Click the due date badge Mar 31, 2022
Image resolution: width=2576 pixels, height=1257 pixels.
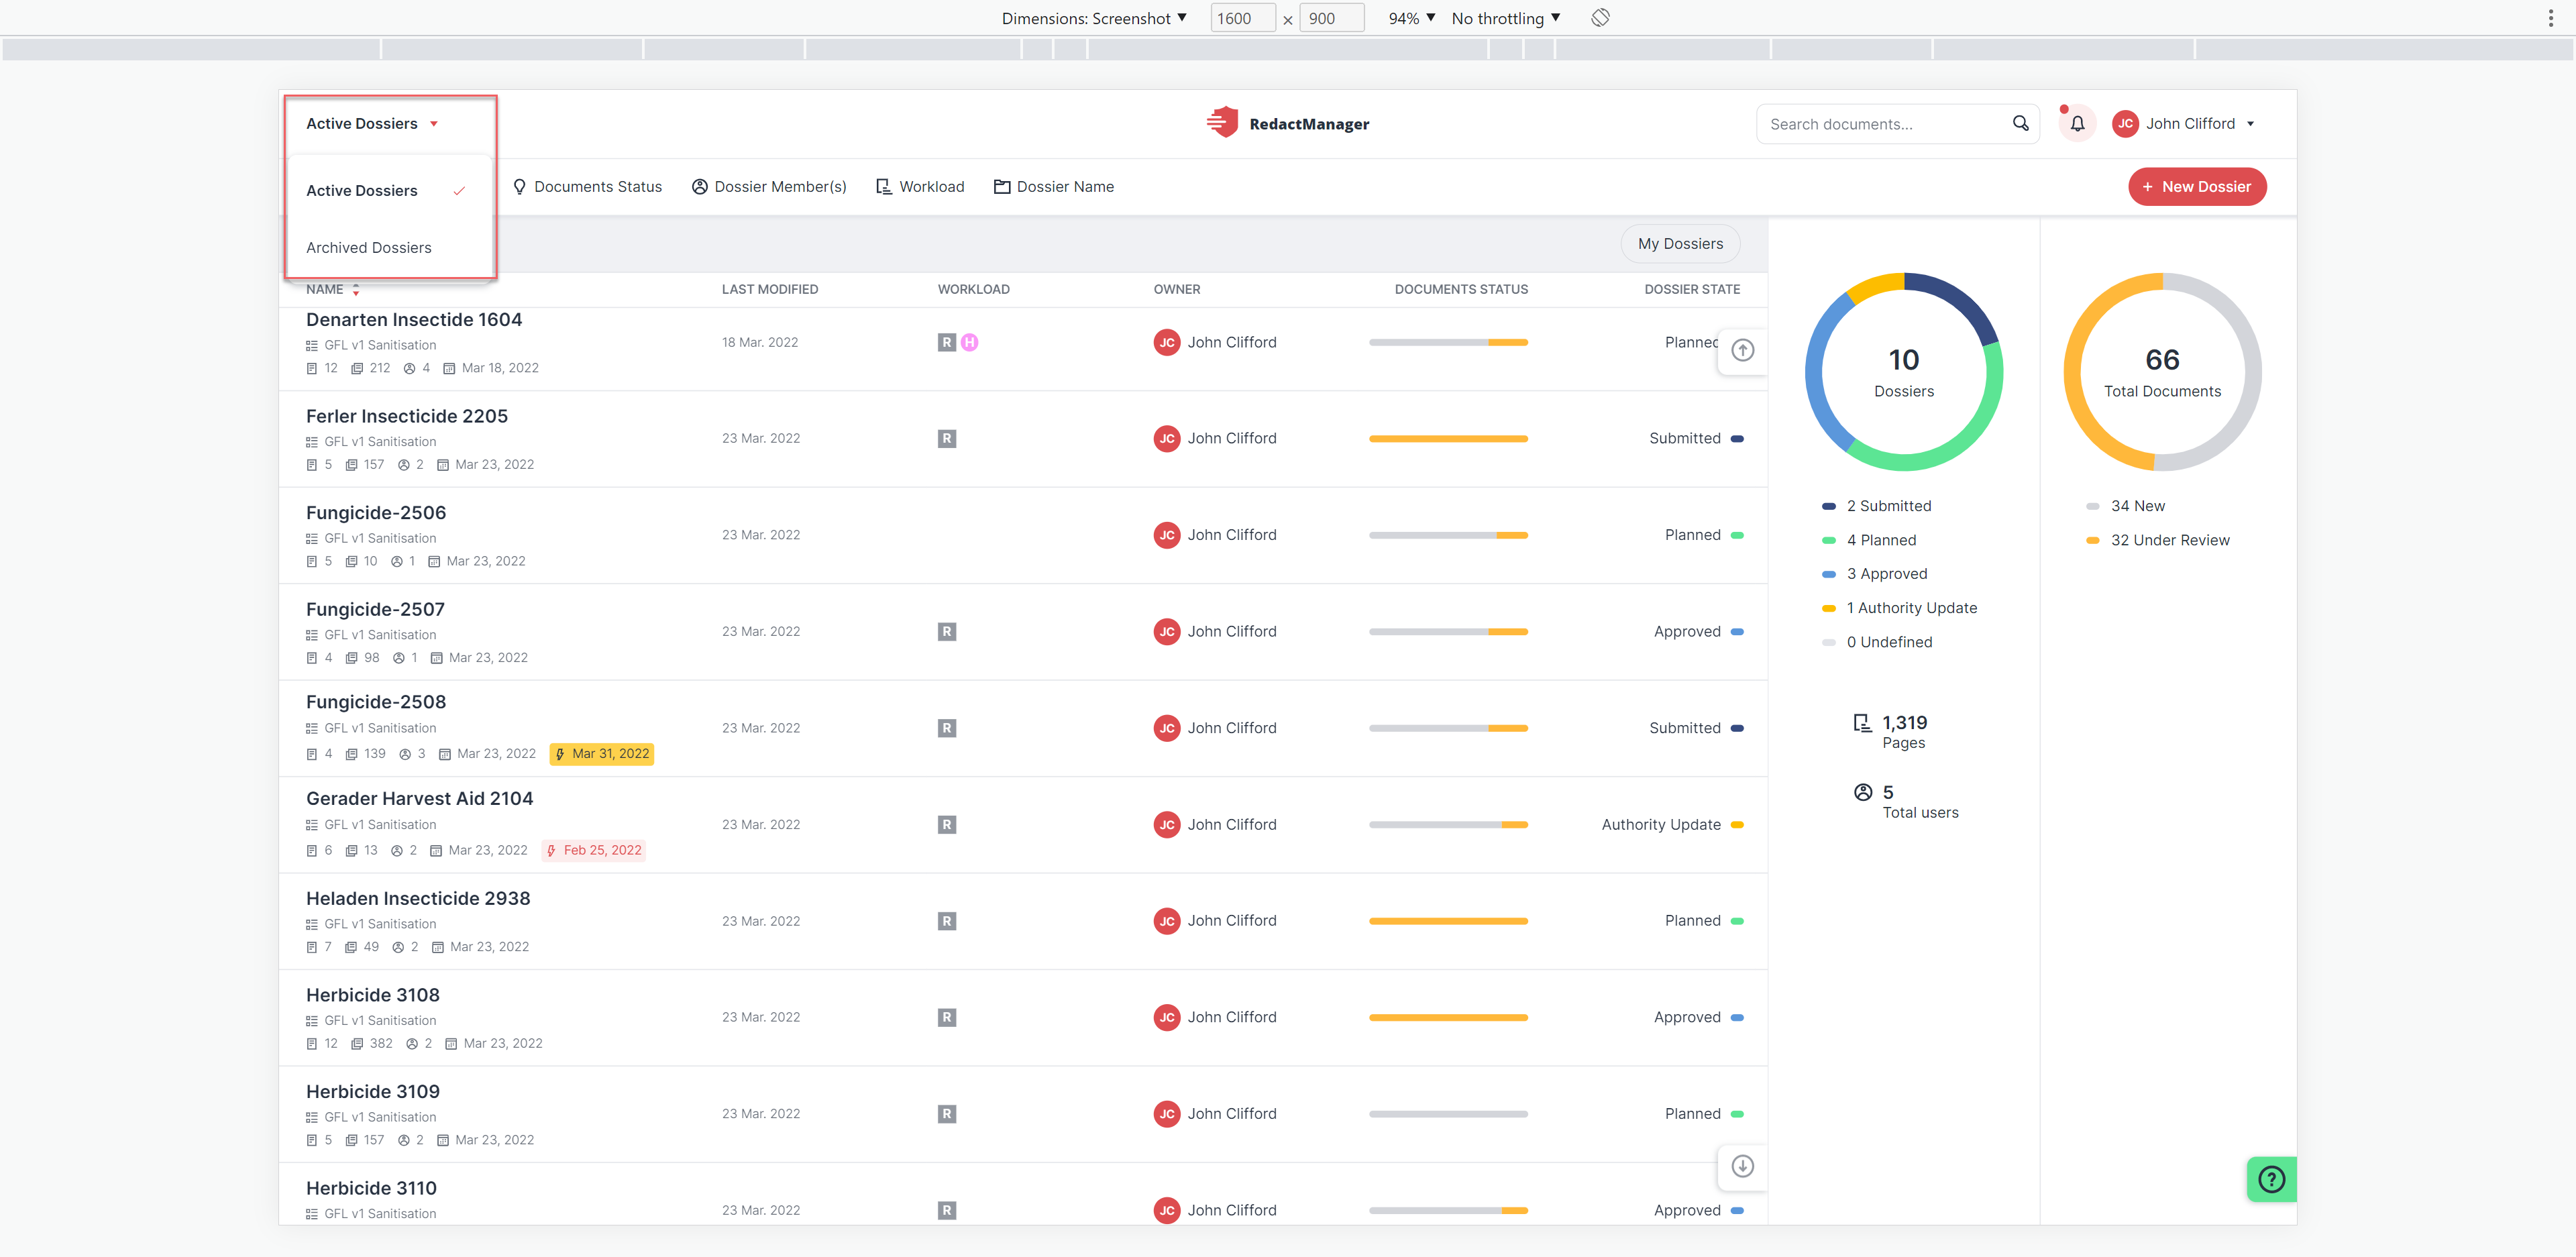point(601,754)
